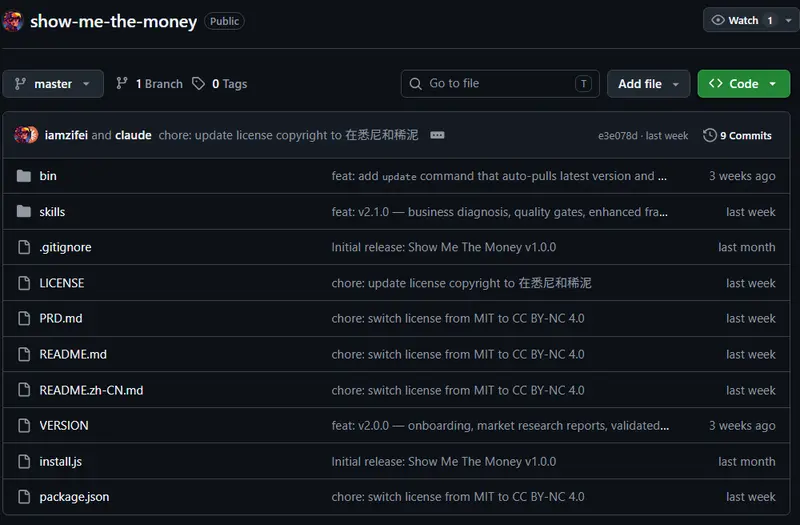Click the README.zh-CN.md file icon
Viewport: 800px width, 525px height.
(24, 390)
